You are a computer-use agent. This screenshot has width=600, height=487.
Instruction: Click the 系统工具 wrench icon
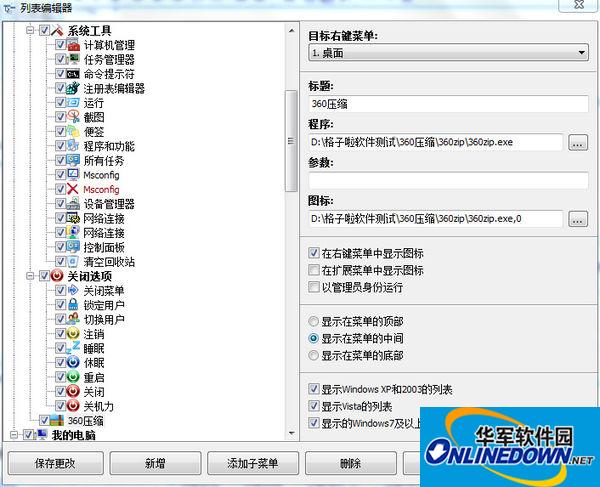57,31
